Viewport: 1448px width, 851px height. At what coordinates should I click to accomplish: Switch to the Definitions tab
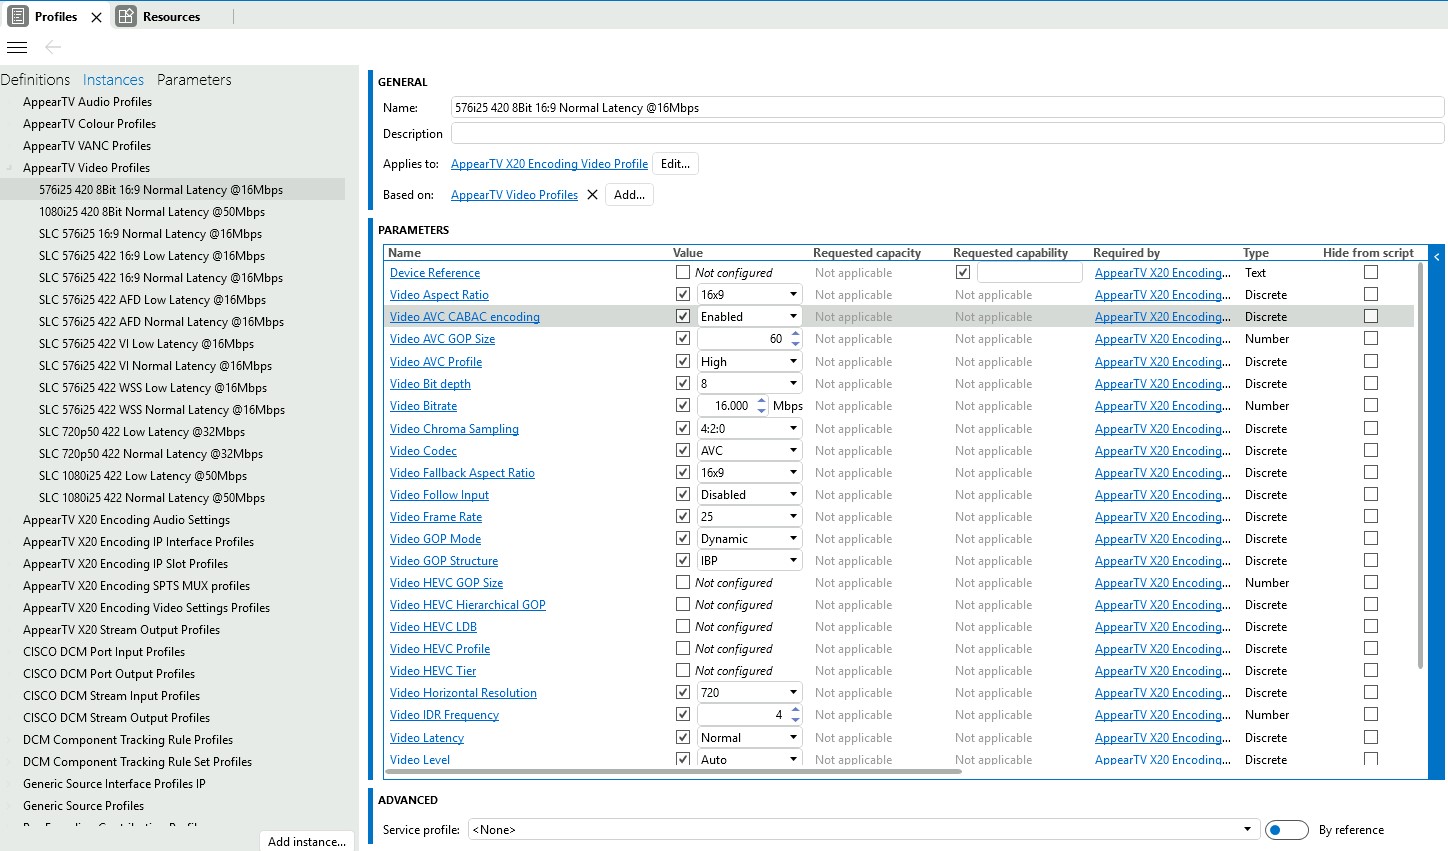(x=35, y=80)
